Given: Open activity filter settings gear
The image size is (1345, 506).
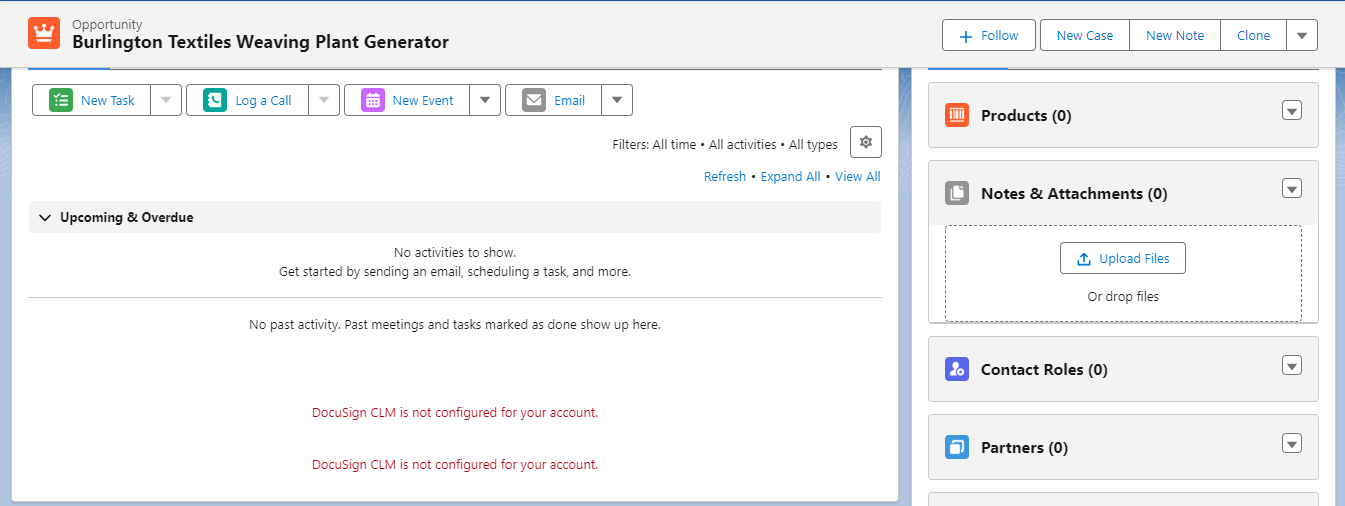Looking at the screenshot, I should tap(866, 142).
